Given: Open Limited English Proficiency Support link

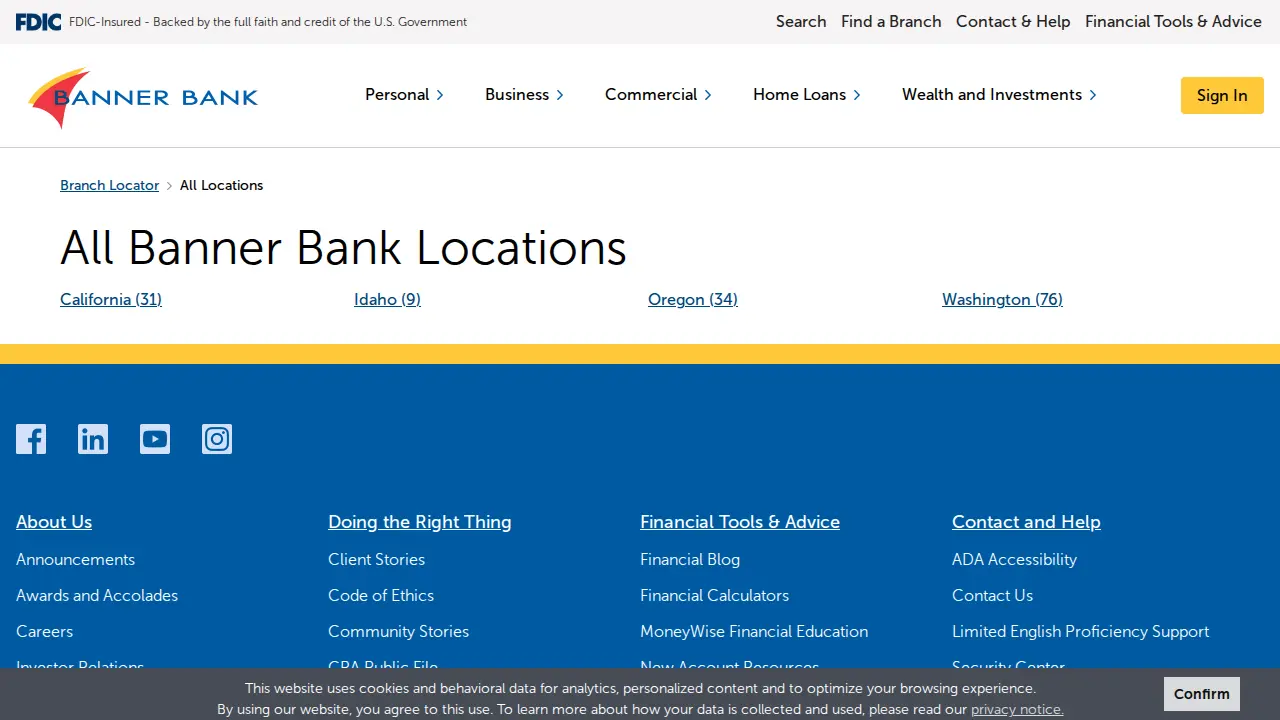Looking at the screenshot, I should [x=1080, y=632].
